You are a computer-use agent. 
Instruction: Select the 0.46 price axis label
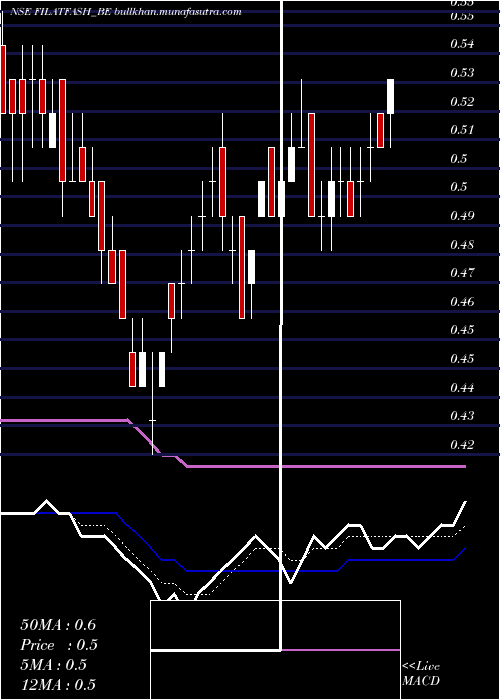coord(462,301)
